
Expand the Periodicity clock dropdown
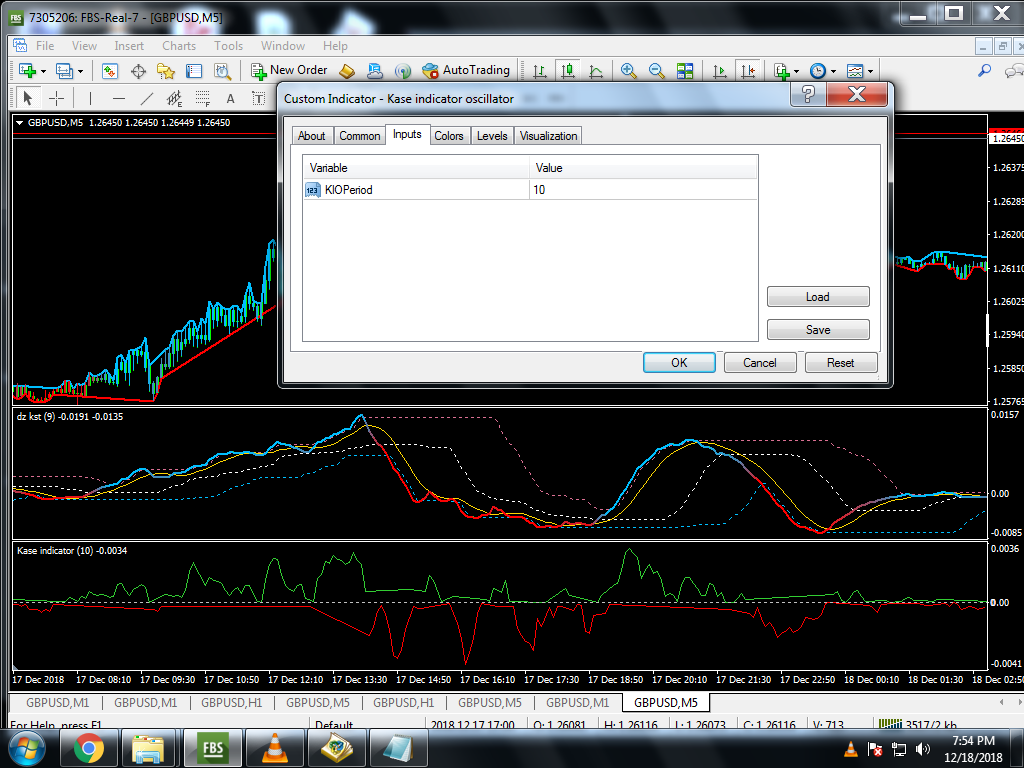(x=822, y=71)
